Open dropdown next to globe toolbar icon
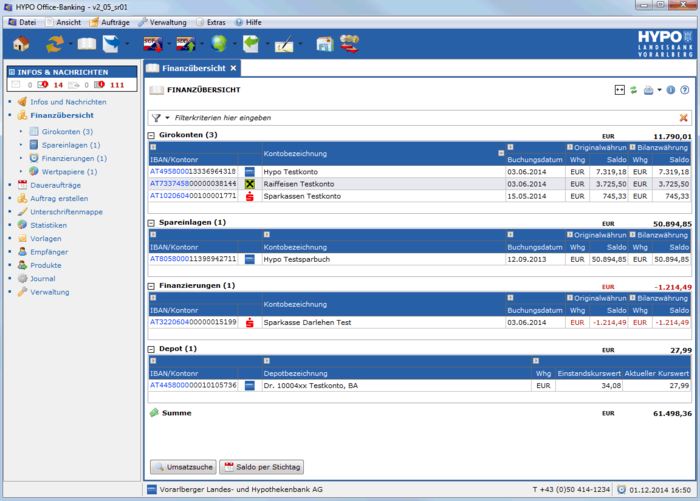Viewport: 700px width, 501px height. pyautogui.click(x=234, y=44)
